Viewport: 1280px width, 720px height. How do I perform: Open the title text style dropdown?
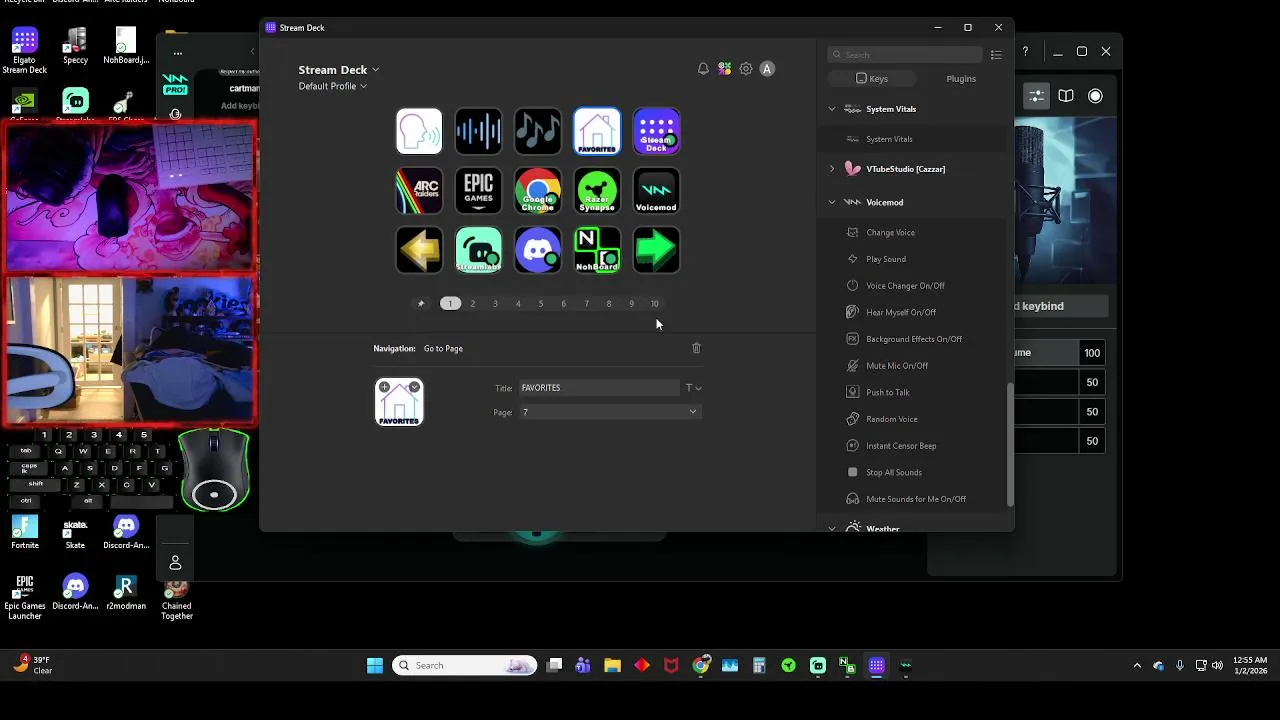click(x=693, y=388)
